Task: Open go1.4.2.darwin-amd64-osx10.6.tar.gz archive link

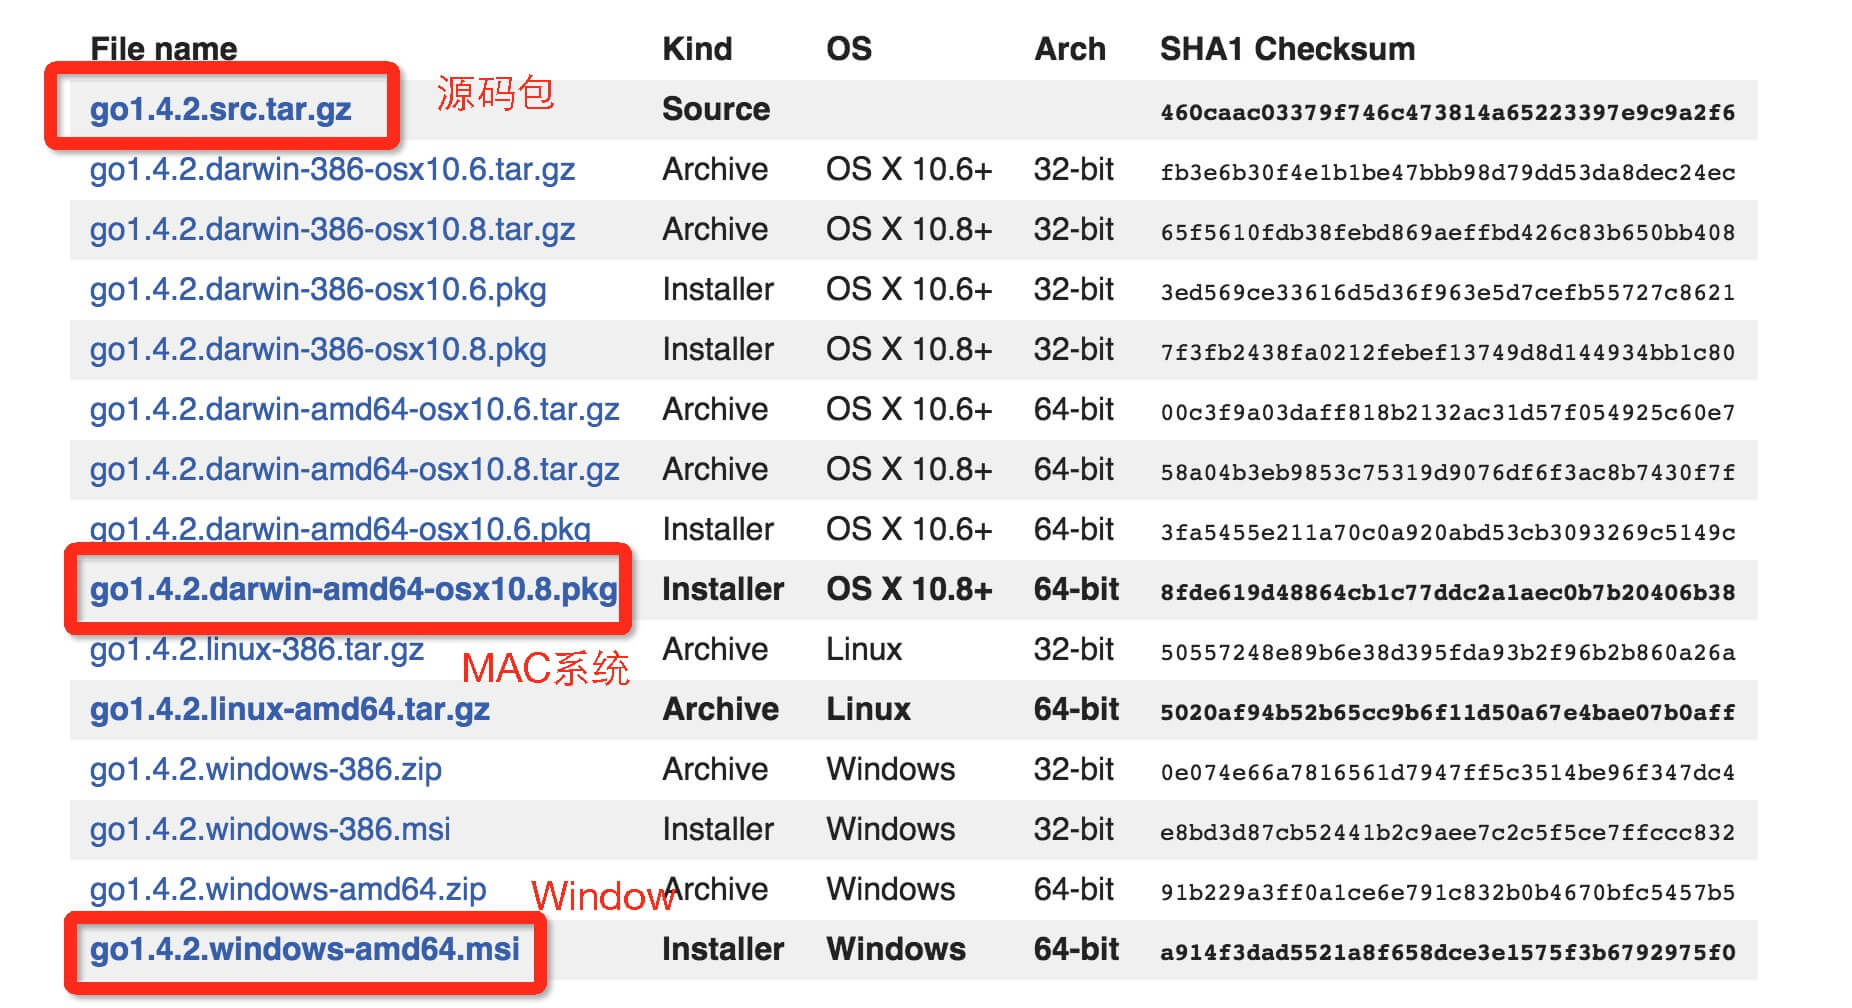Action: coord(354,410)
